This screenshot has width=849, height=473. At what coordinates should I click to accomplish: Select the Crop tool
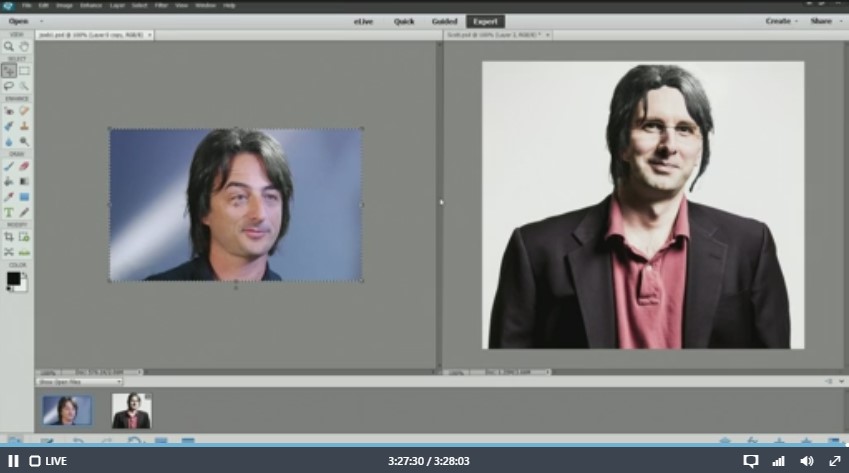point(9,237)
